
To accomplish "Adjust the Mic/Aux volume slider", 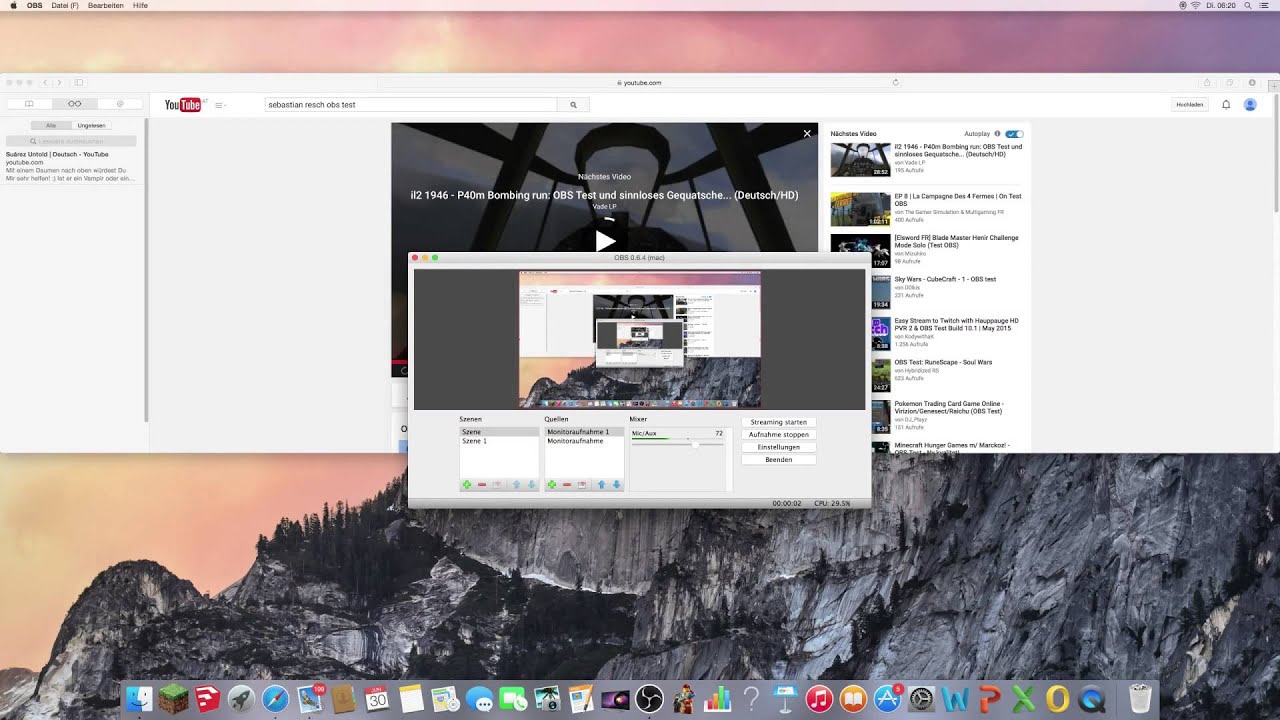I will pos(677,443).
